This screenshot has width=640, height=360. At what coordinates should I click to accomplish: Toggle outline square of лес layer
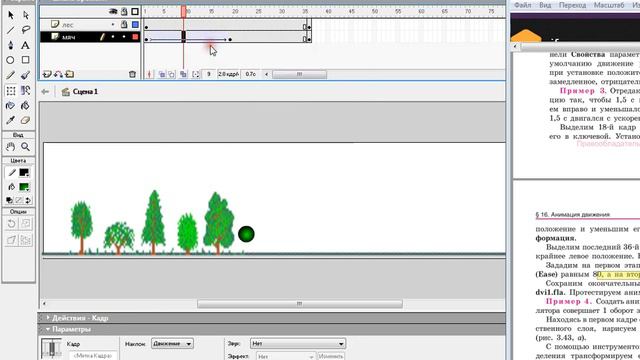coord(135,25)
